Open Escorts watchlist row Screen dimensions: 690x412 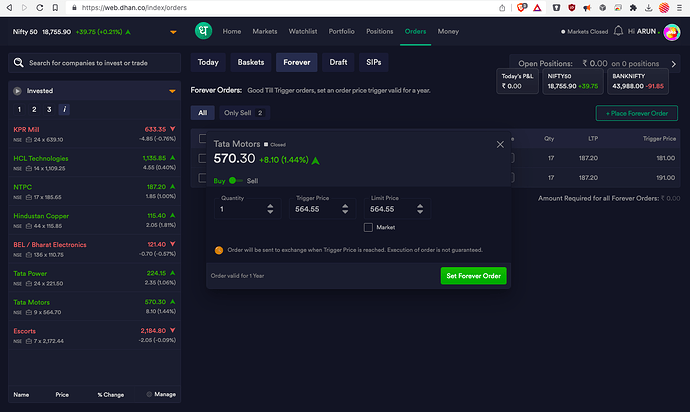point(95,335)
